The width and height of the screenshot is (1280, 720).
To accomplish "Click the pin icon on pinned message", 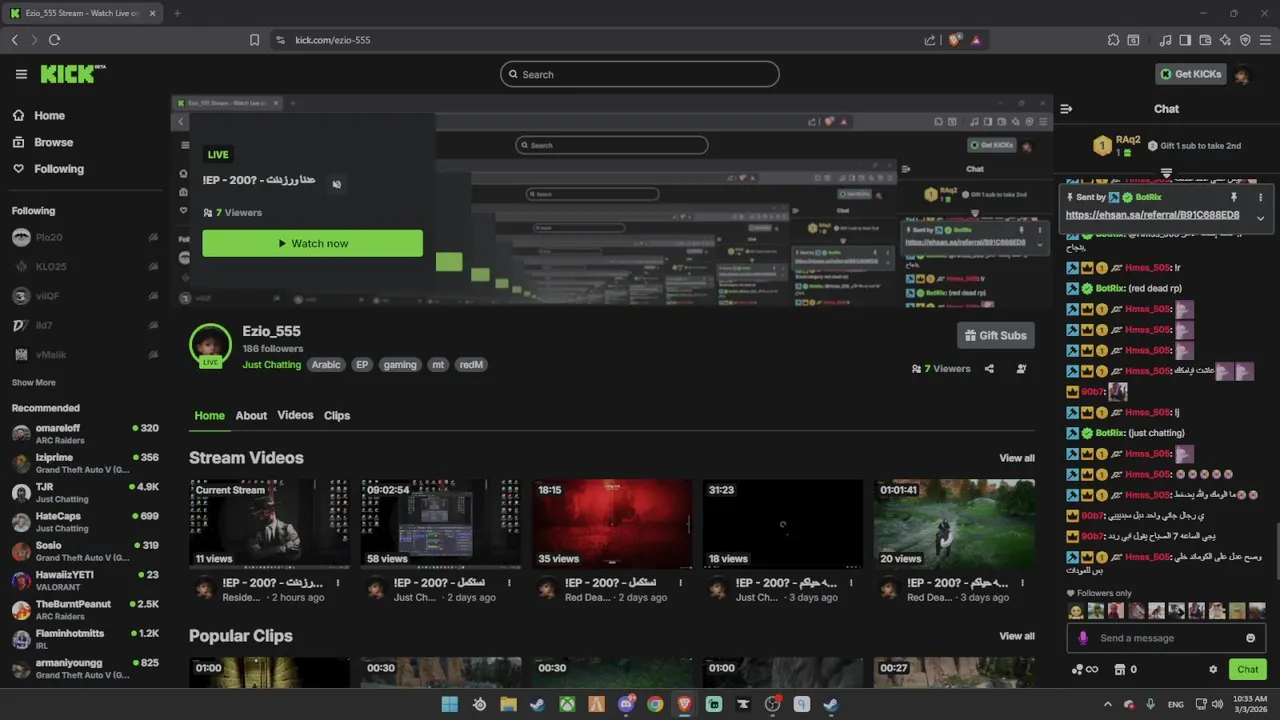I will pos(1234,197).
